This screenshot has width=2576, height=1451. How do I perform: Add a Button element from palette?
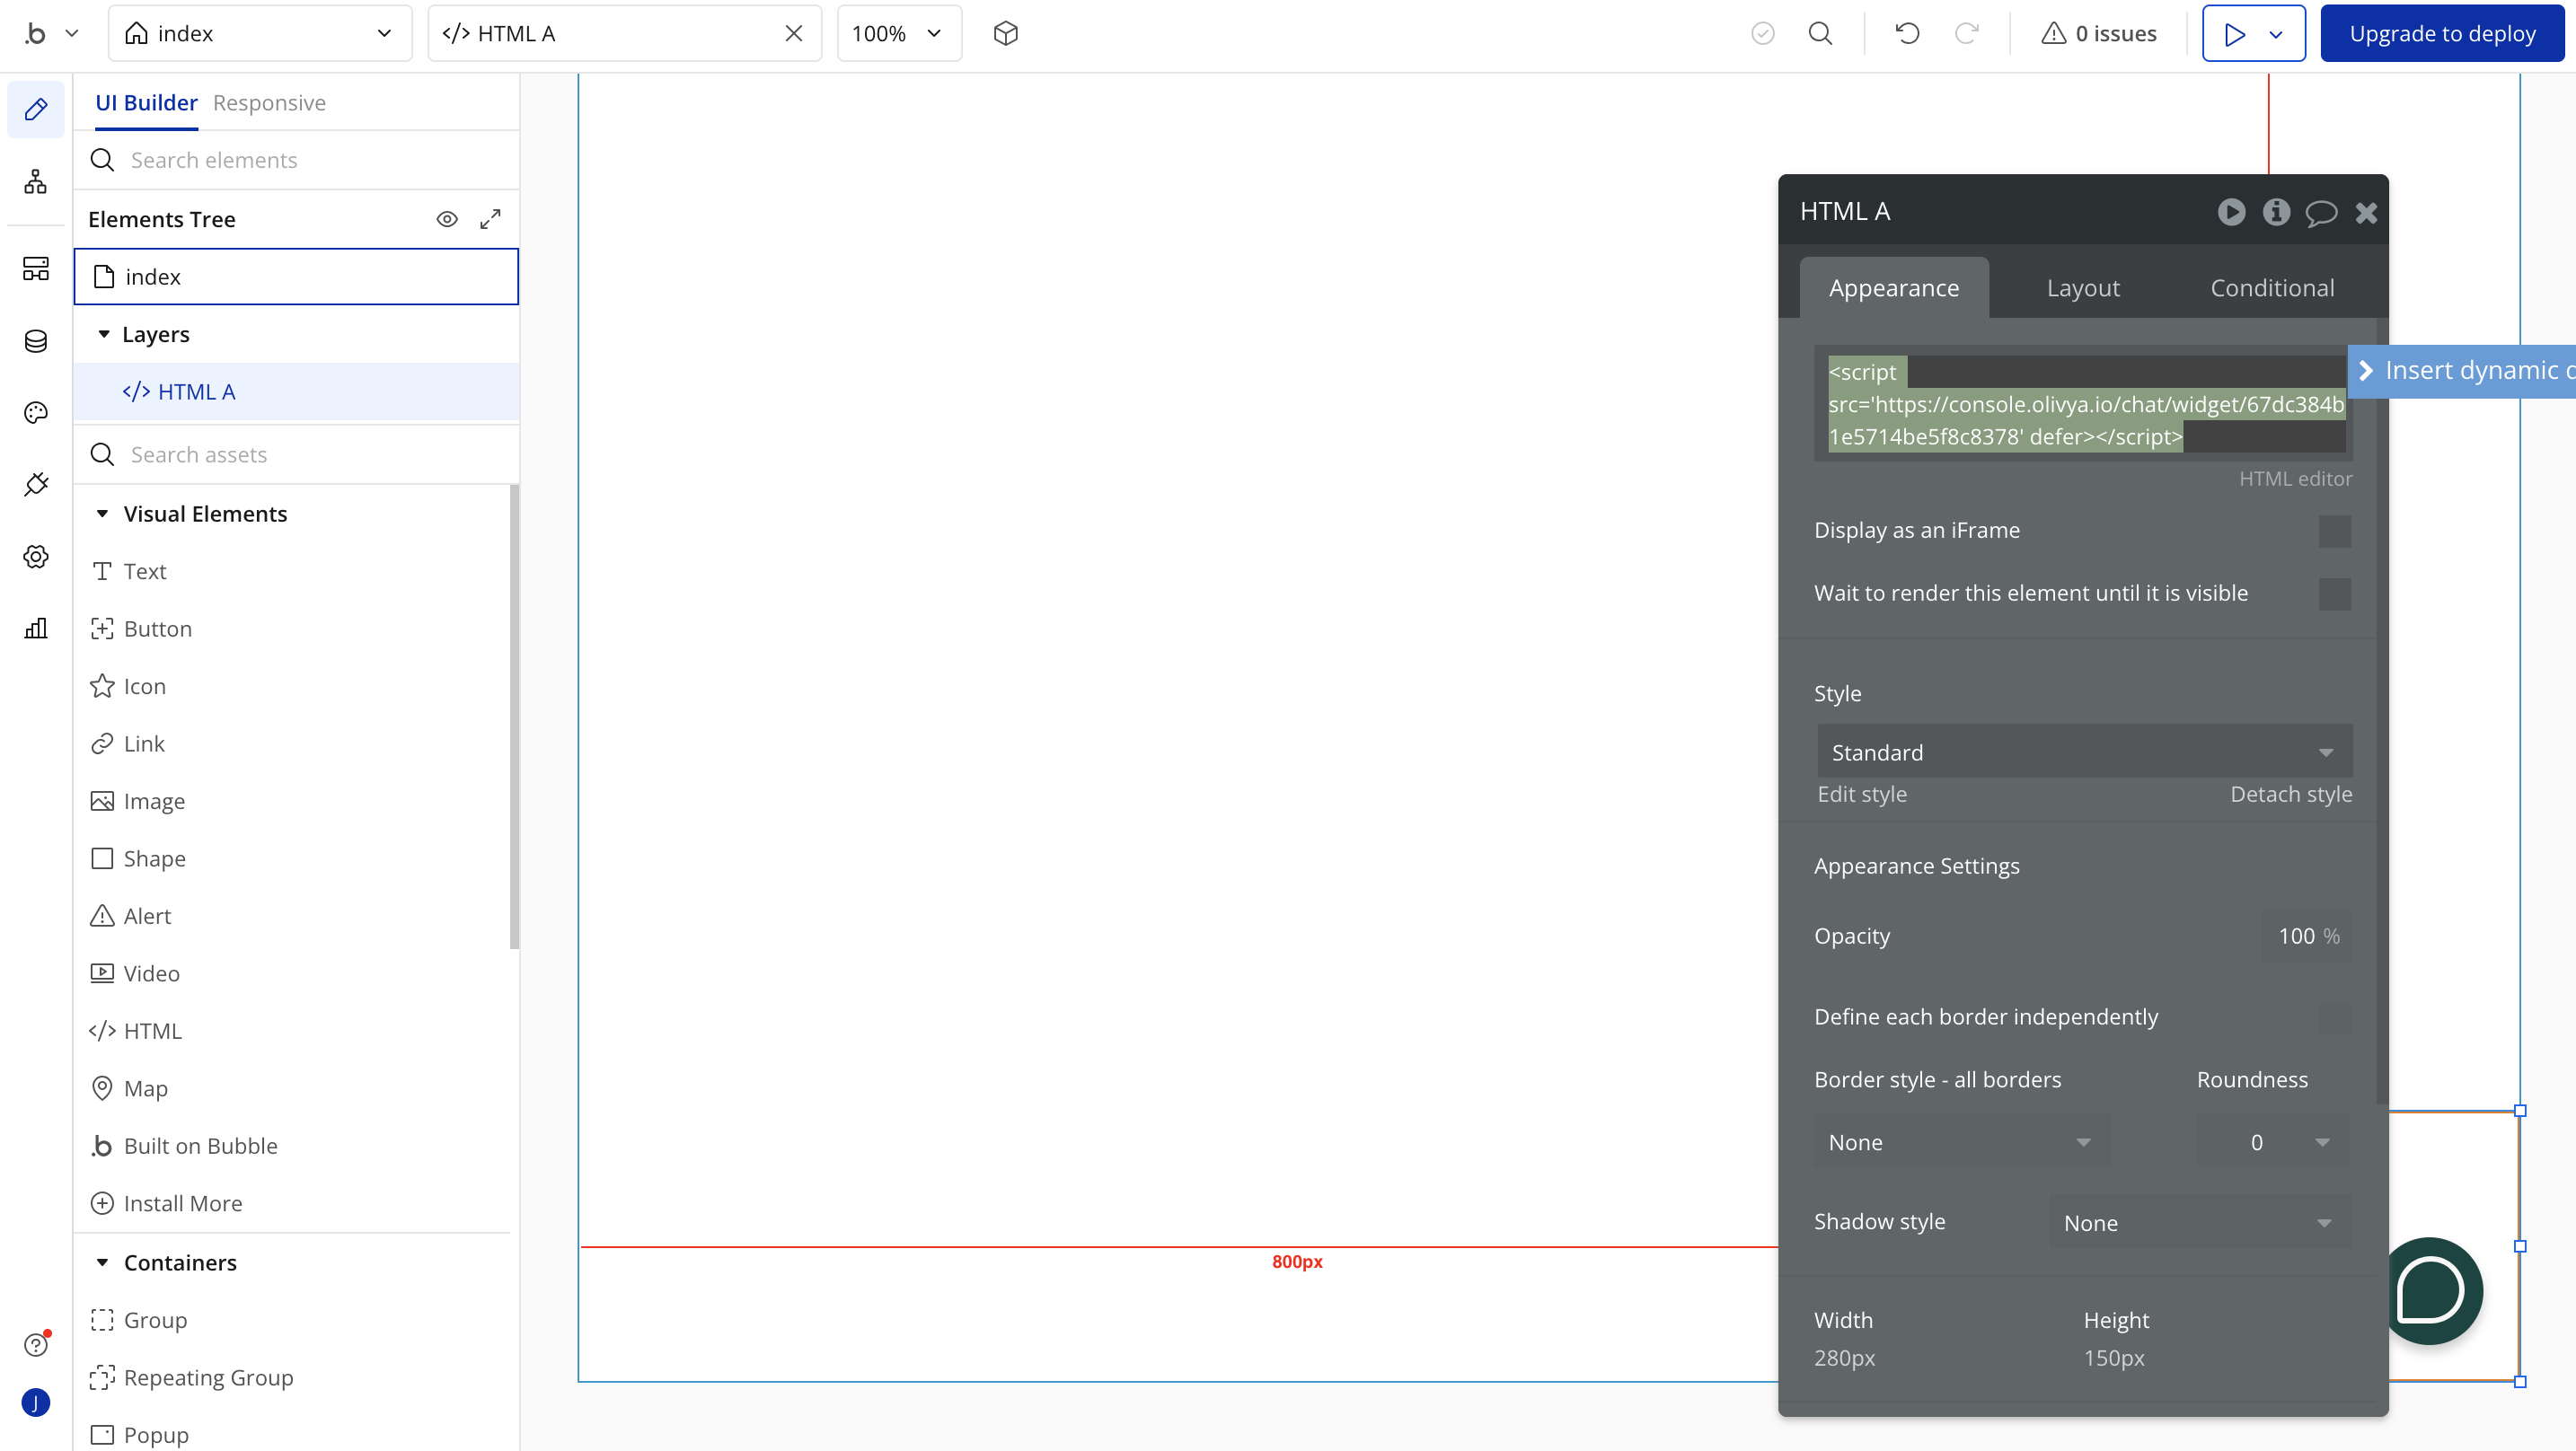[x=141, y=629]
